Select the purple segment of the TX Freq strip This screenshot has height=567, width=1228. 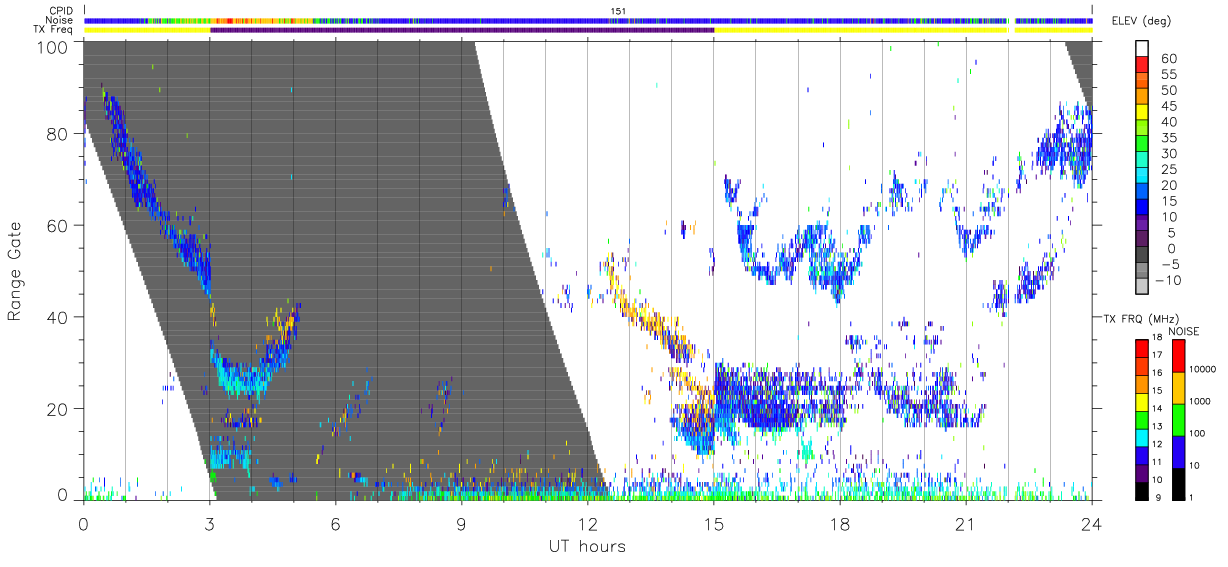pos(462,30)
